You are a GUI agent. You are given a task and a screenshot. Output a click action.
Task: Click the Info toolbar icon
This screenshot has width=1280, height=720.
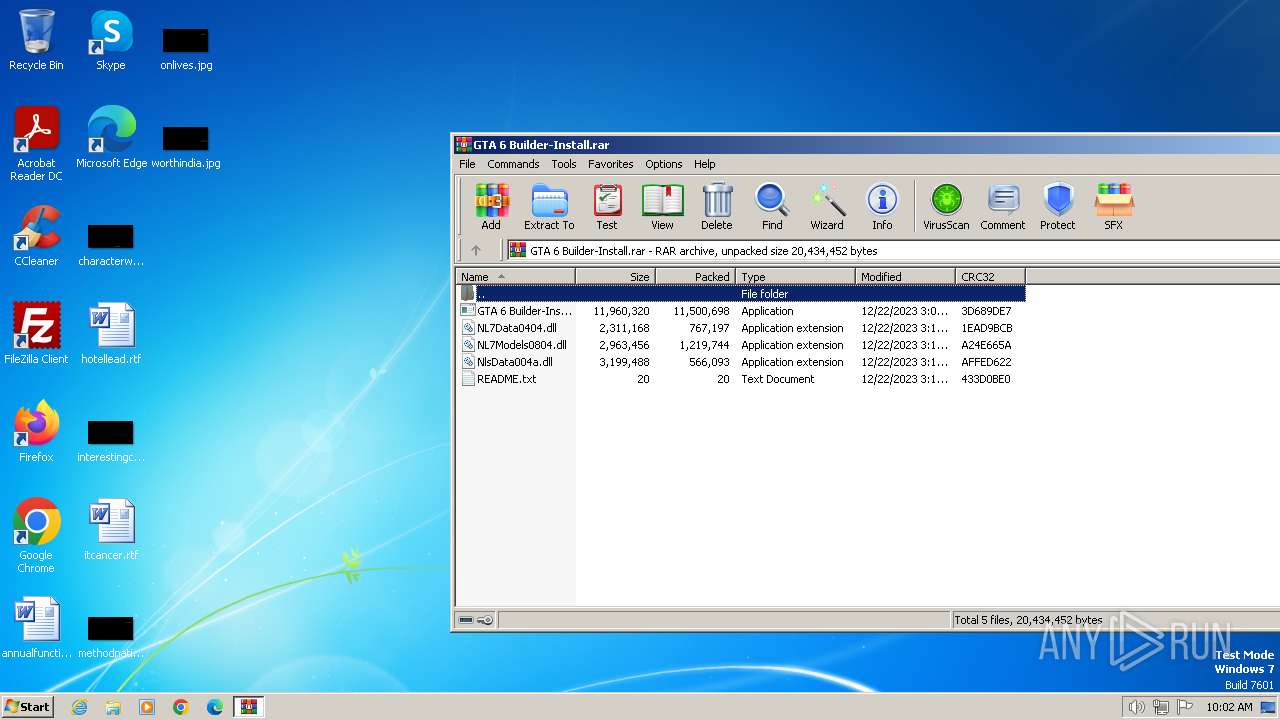pyautogui.click(x=882, y=207)
